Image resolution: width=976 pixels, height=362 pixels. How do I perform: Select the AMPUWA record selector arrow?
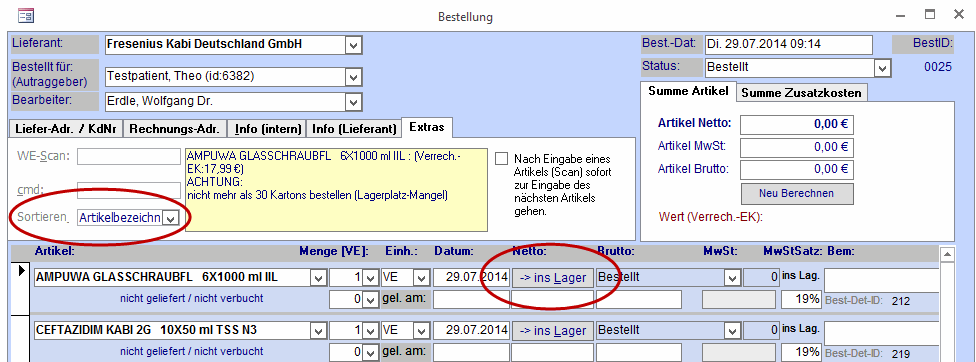point(21,271)
